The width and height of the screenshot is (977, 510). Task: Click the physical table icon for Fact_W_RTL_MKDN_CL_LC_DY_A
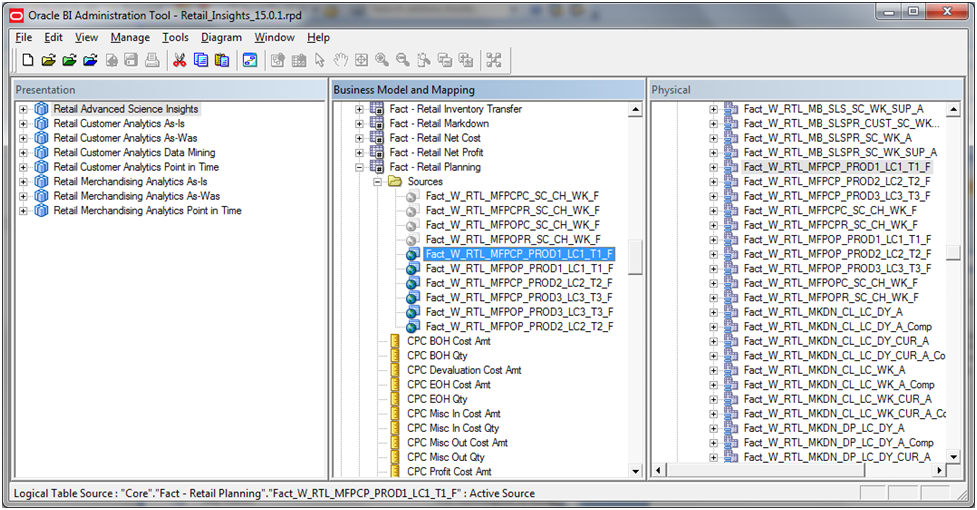tap(731, 312)
